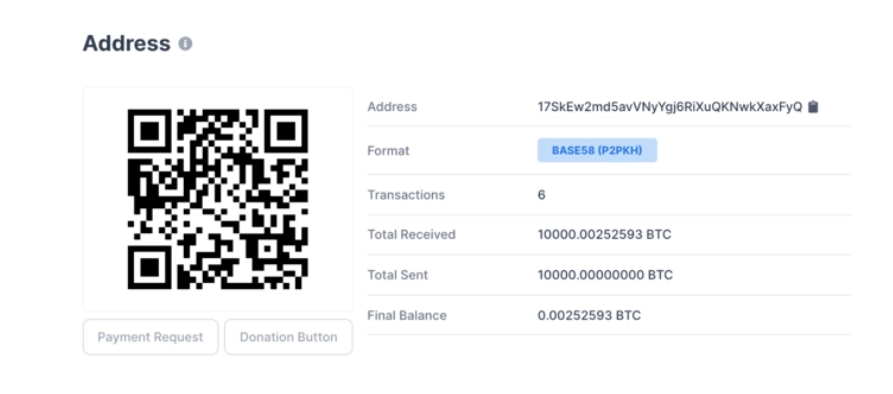Click the QR code image
This screenshot has height=394, width=893.
218,199
